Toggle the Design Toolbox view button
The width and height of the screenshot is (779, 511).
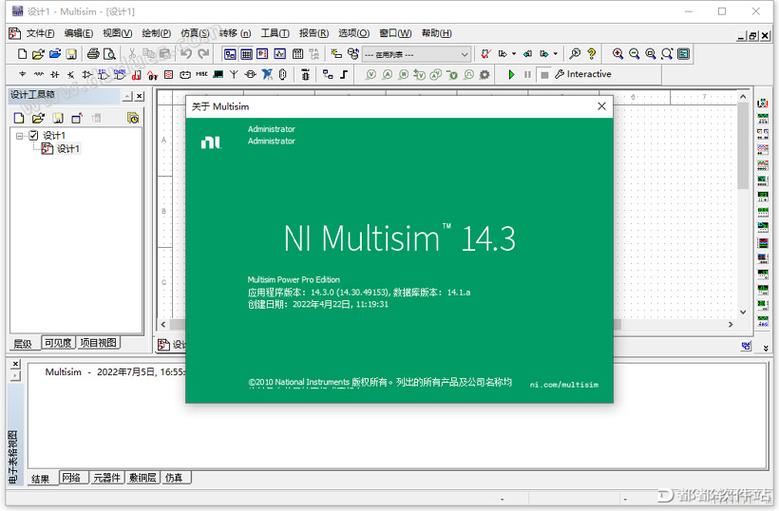point(230,54)
